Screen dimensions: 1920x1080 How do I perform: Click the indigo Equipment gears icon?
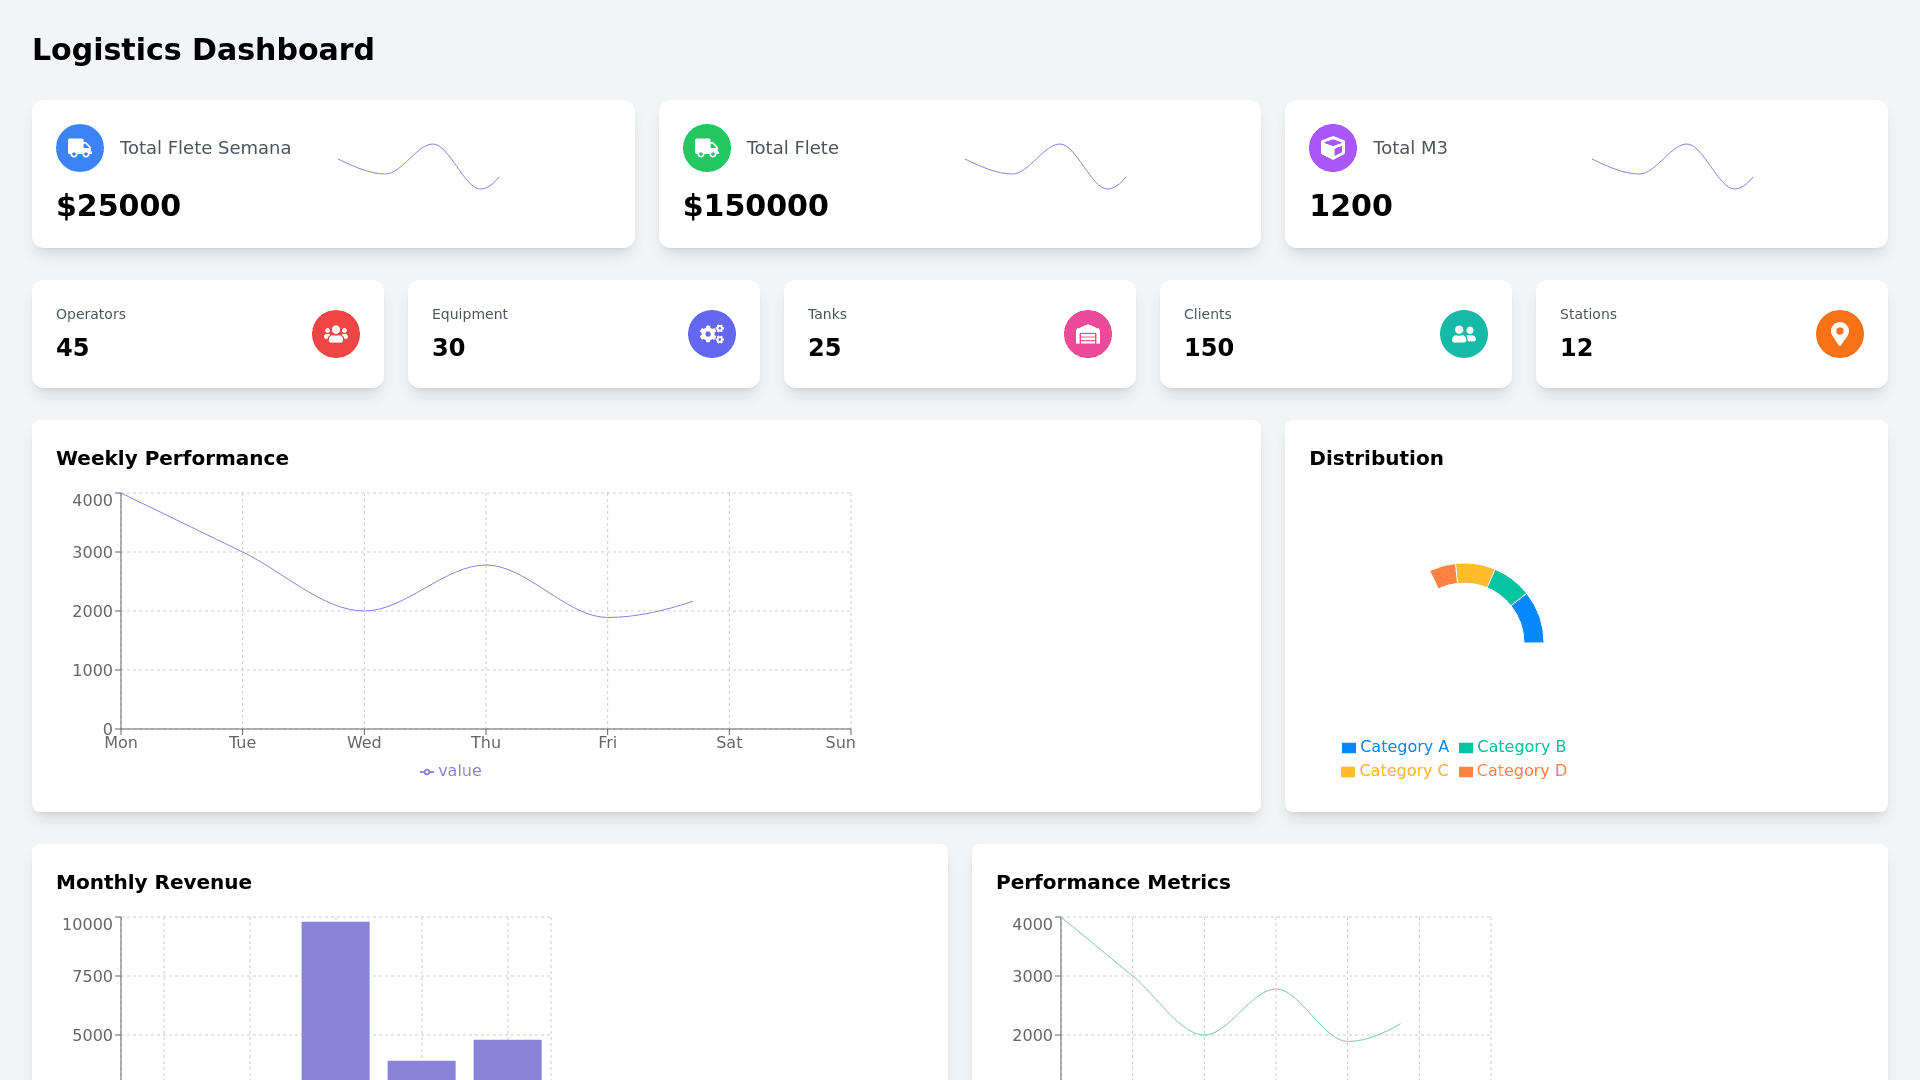[x=712, y=334]
